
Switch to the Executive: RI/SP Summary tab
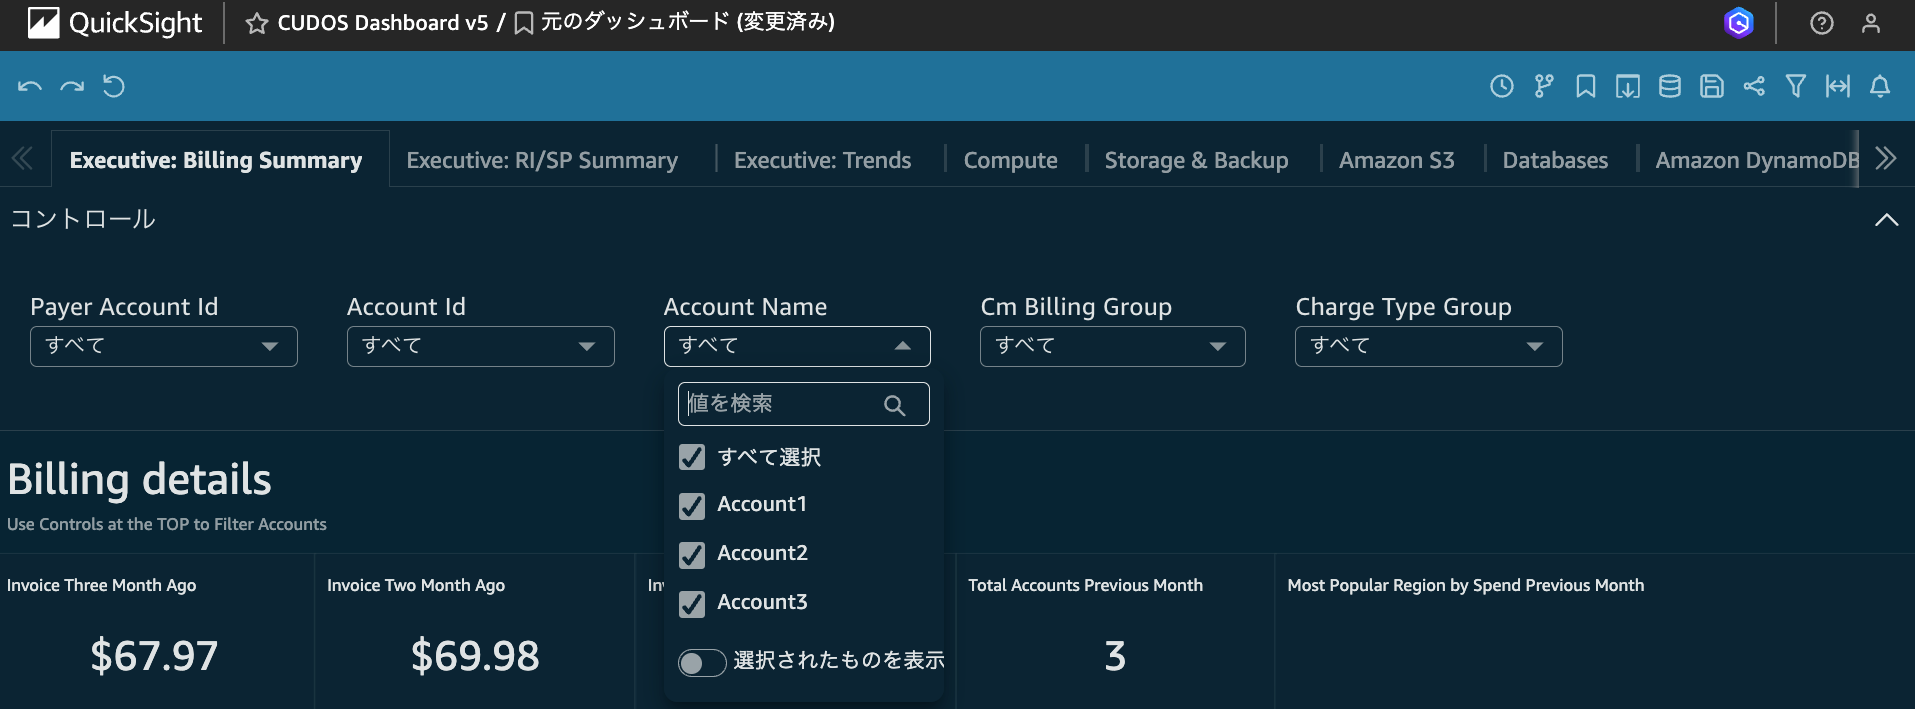542,160
